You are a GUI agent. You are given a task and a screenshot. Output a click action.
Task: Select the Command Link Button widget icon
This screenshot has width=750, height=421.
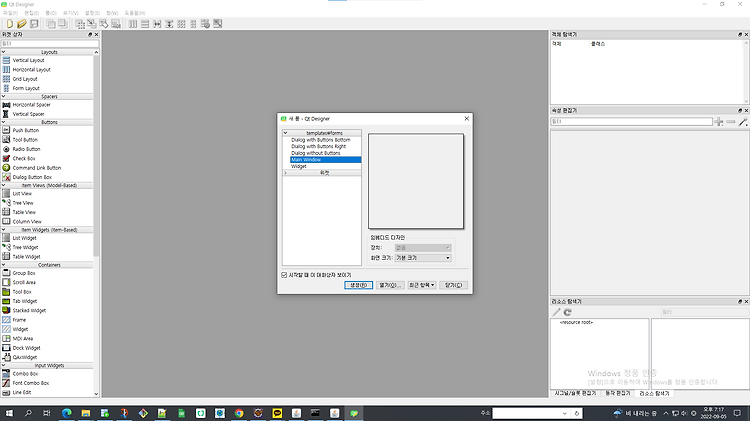[6, 167]
